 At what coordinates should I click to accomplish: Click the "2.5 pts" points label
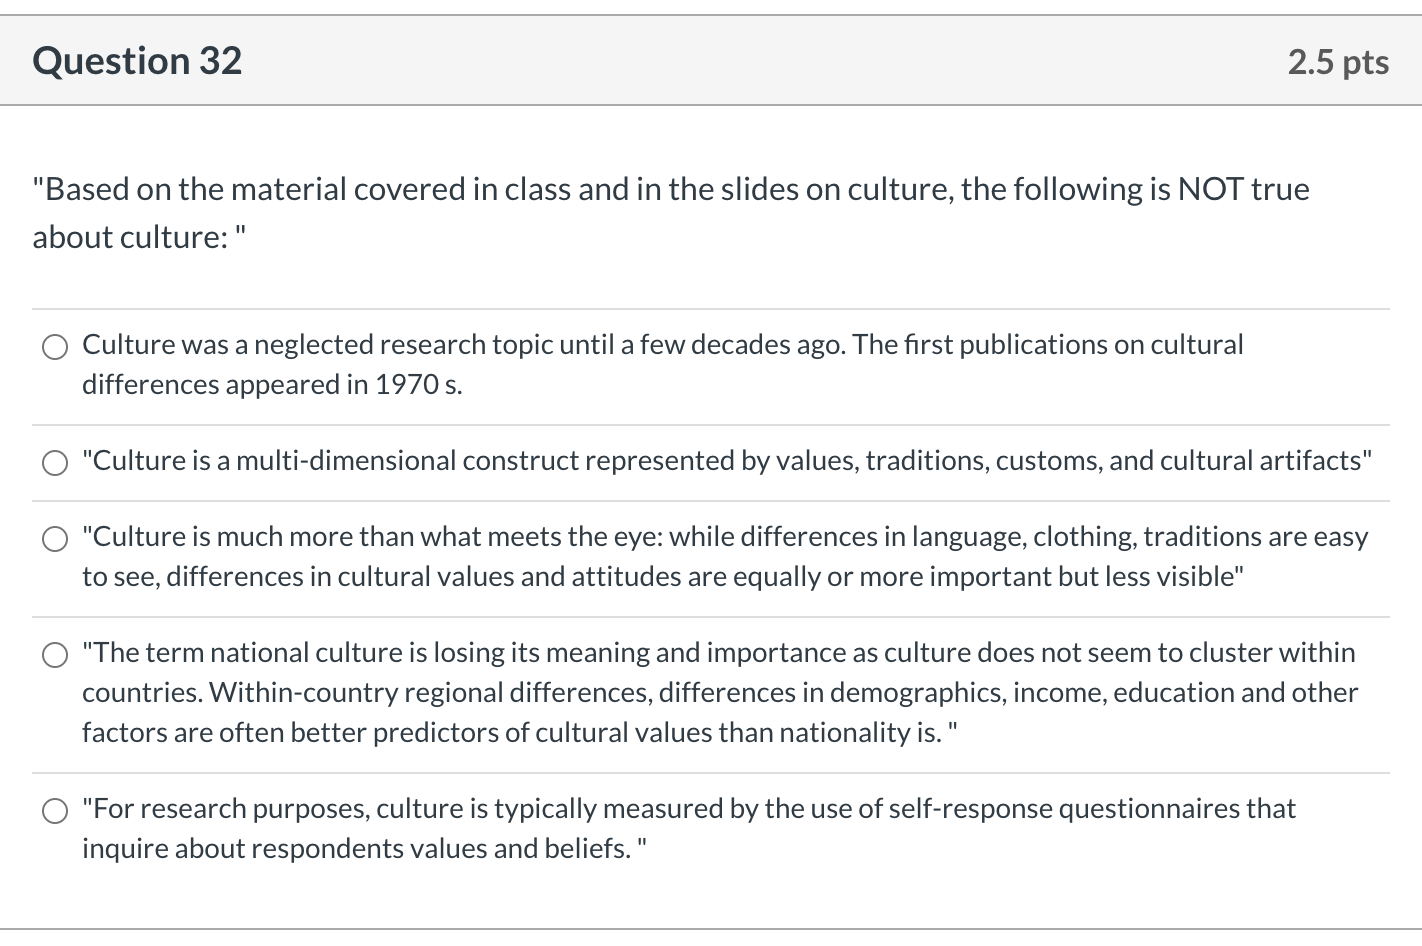(x=1337, y=62)
